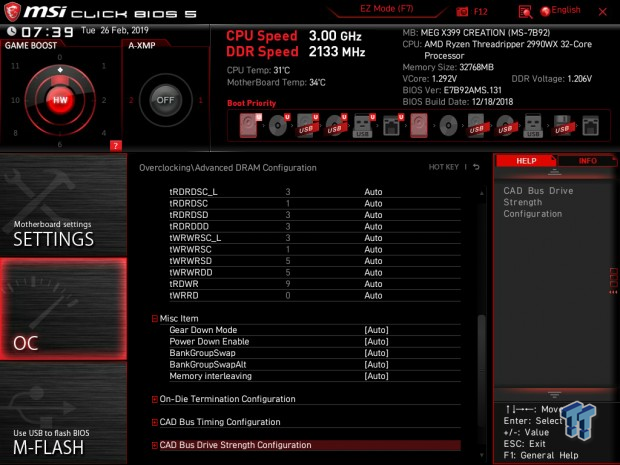Edit the tRDRDSD Auto value
The width and height of the screenshot is (620, 465).
[x=373, y=215]
